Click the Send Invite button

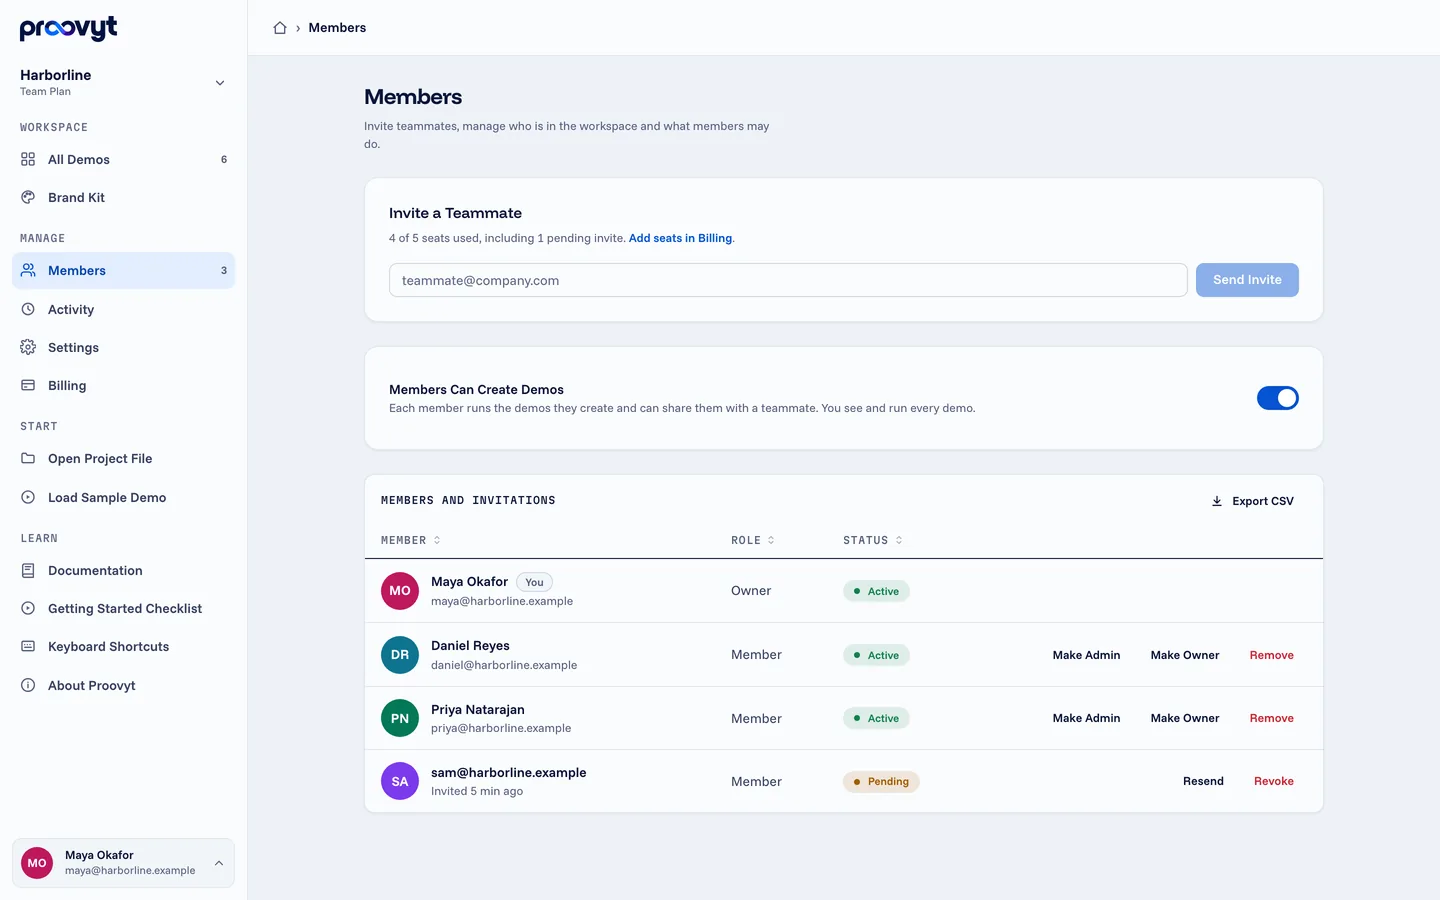(1247, 280)
